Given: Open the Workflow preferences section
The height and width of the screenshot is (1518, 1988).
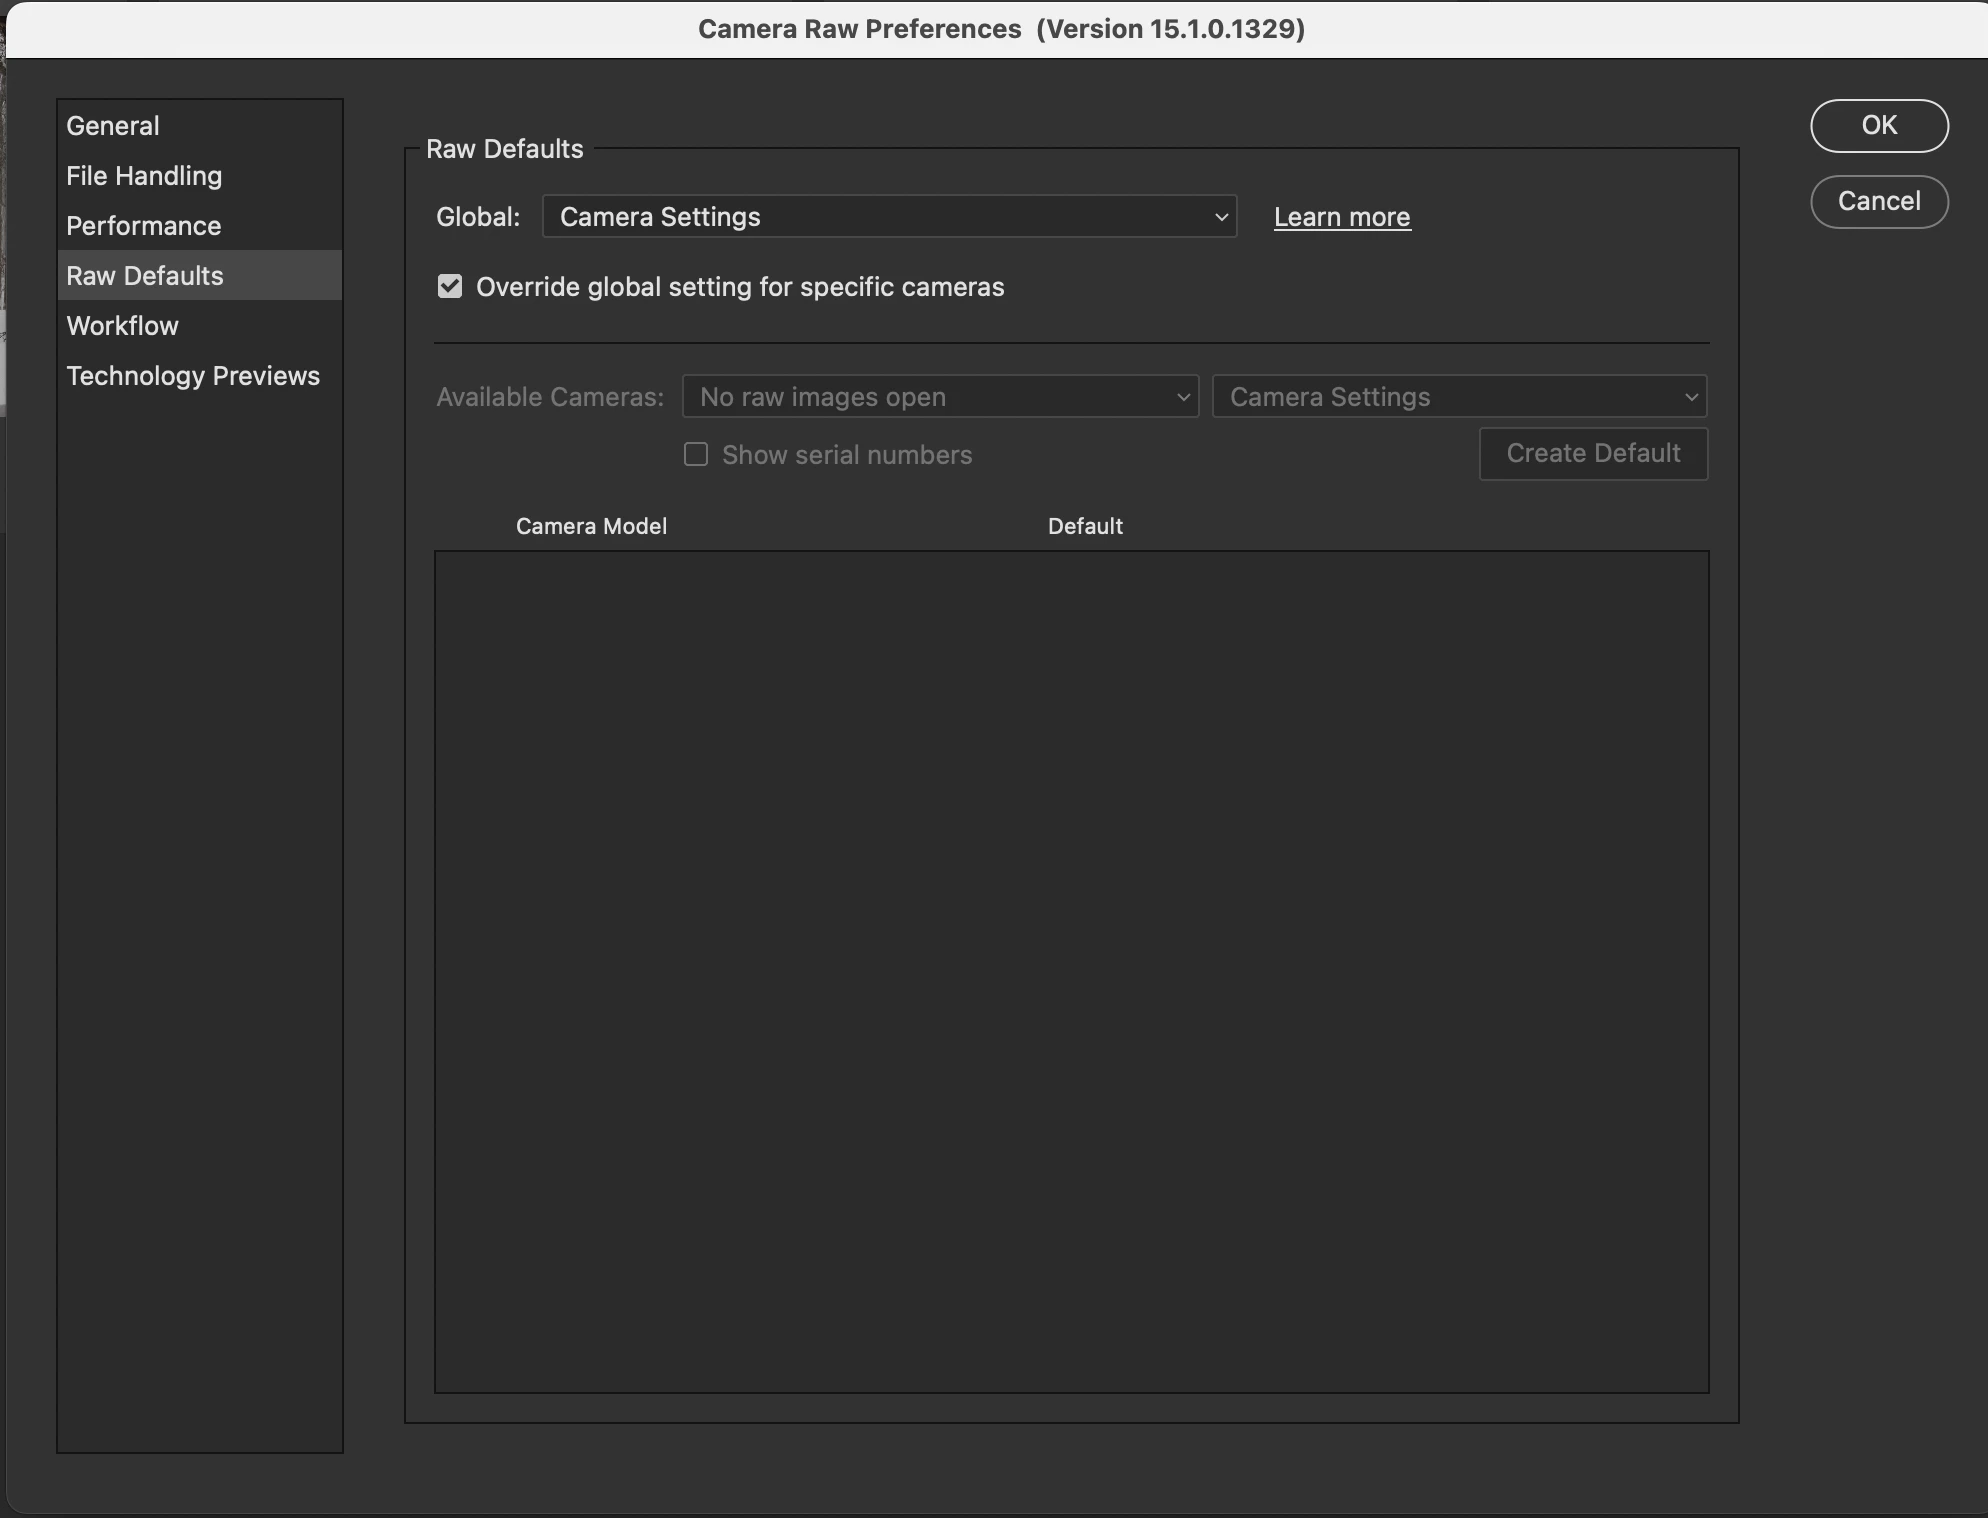Looking at the screenshot, I should pos(122,326).
